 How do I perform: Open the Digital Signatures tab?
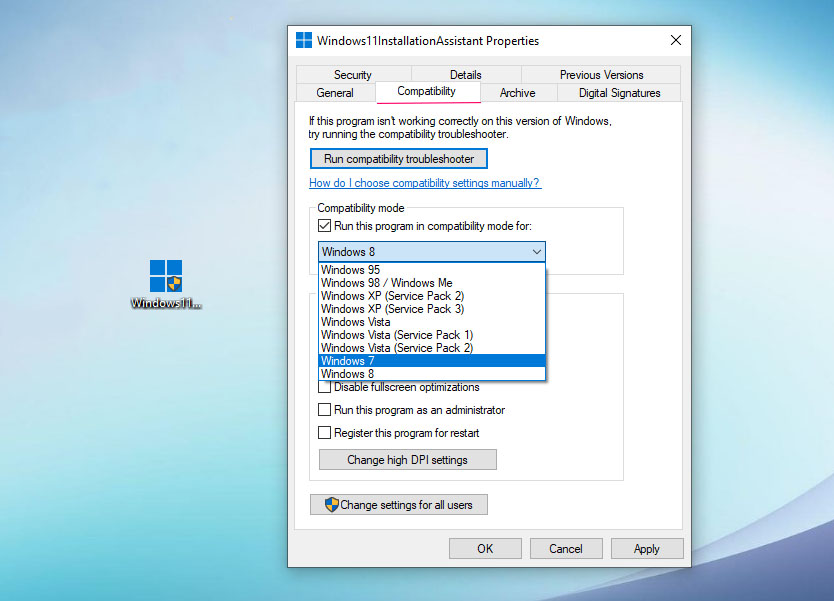point(619,93)
